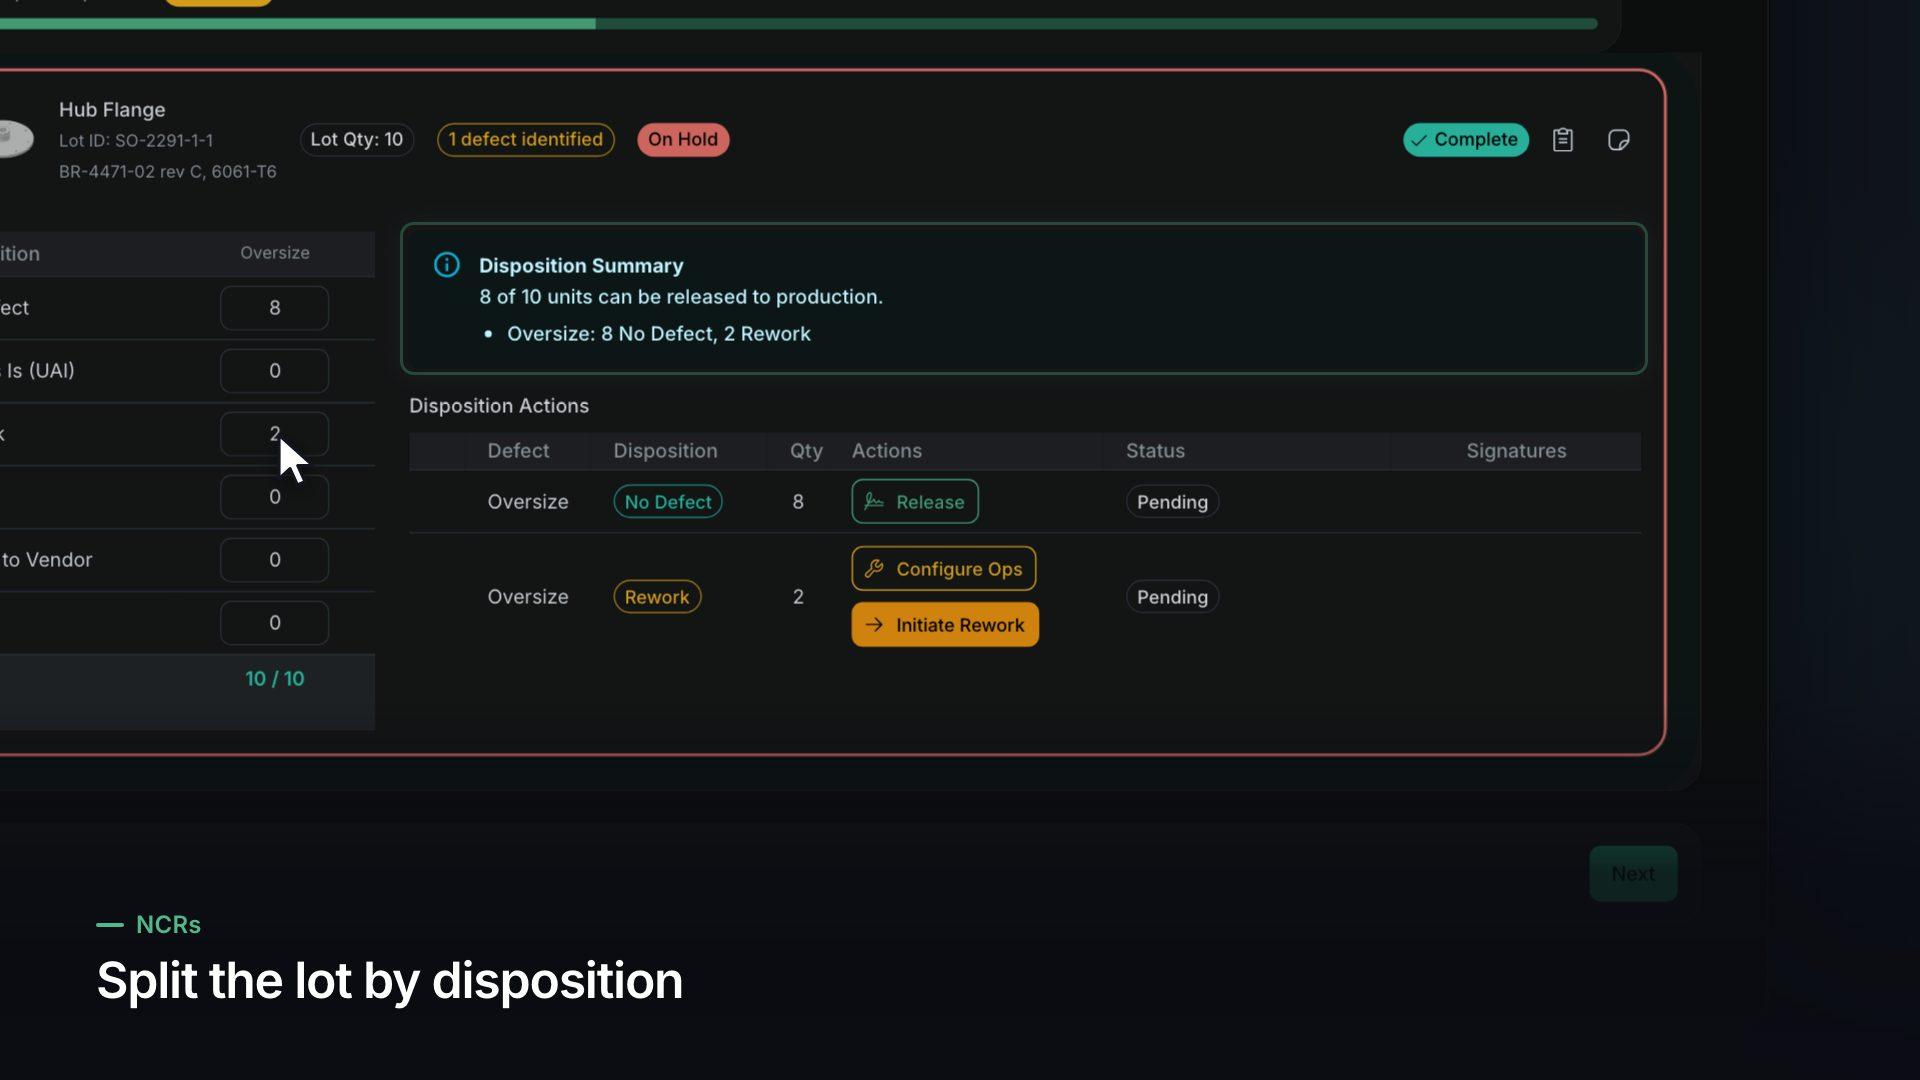This screenshot has height=1080, width=1920.
Task: Open the clipboard icon next to Complete
Action: (x=1562, y=140)
